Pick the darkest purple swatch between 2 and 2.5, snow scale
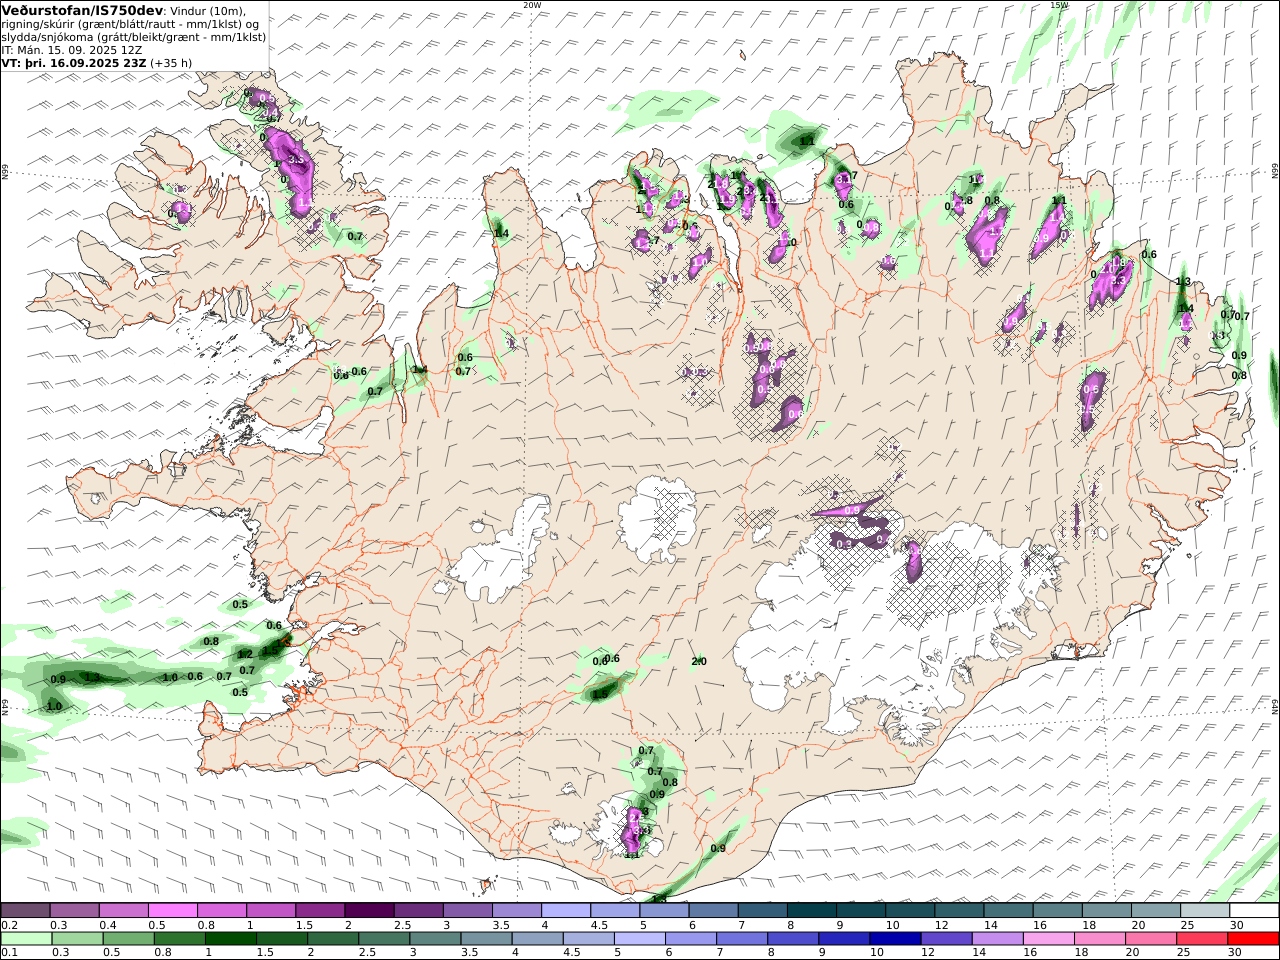The width and height of the screenshot is (1280, 960). point(368,911)
